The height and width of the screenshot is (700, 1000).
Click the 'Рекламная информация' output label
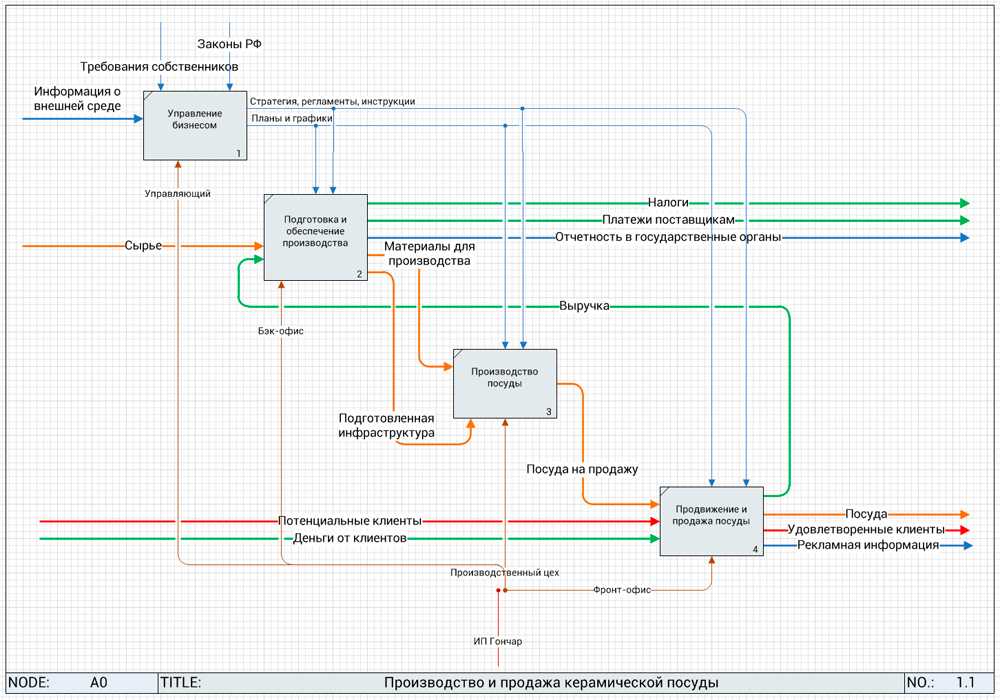tap(867, 546)
